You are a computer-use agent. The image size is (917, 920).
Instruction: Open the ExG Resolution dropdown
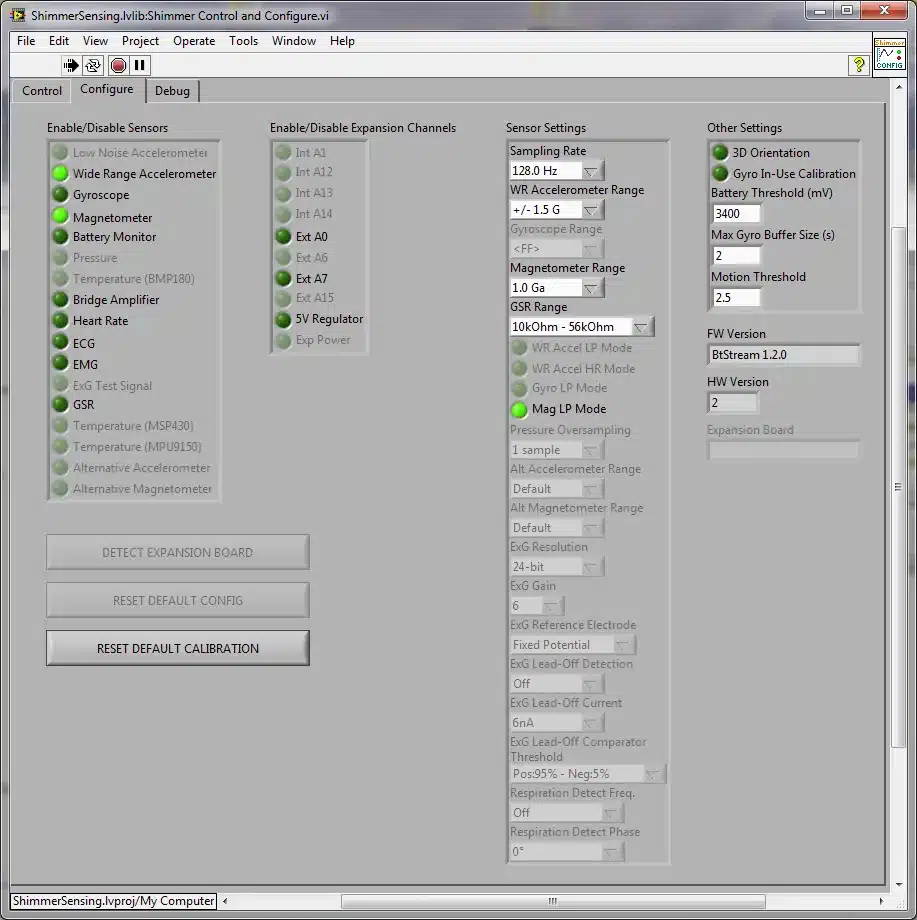click(591, 567)
